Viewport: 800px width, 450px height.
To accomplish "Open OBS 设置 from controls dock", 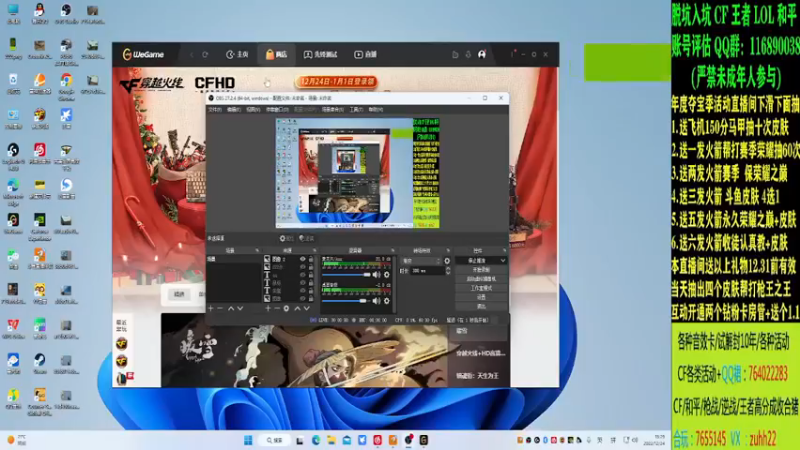I will pyautogui.click(x=481, y=297).
